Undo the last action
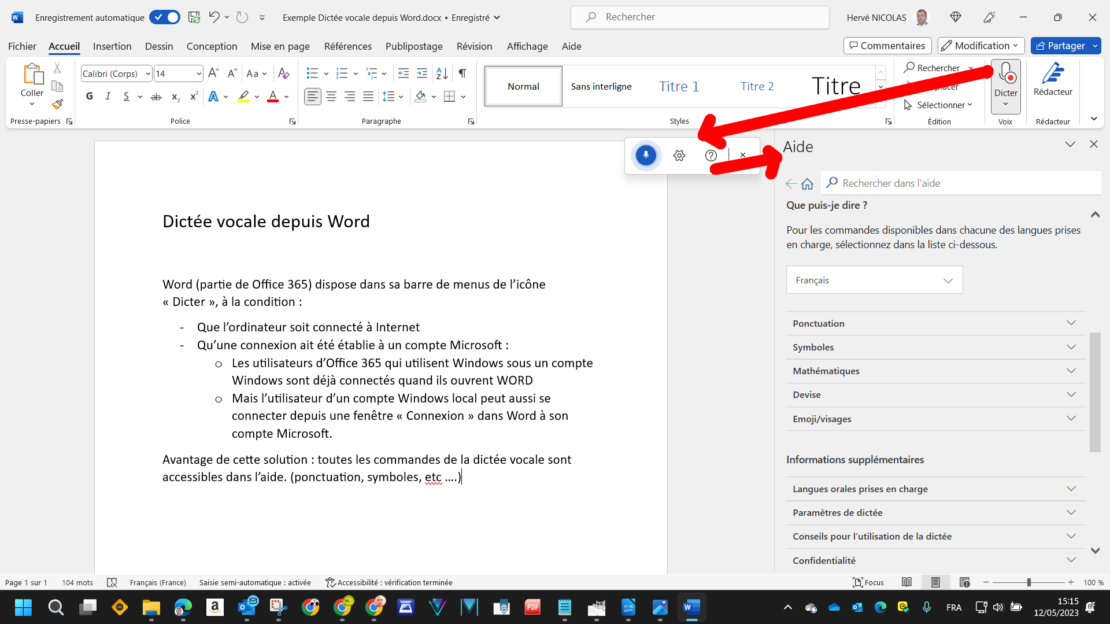 pyautogui.click(x=214, y=17)
